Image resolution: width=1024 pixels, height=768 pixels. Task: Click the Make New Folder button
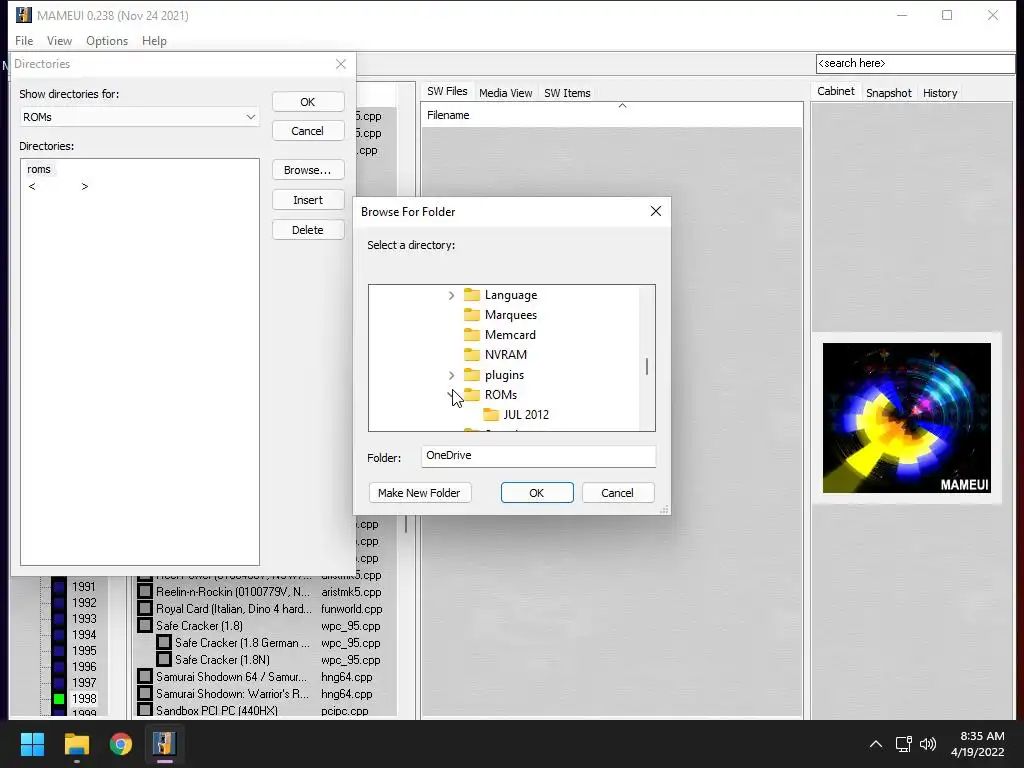[x=419, y=492]
